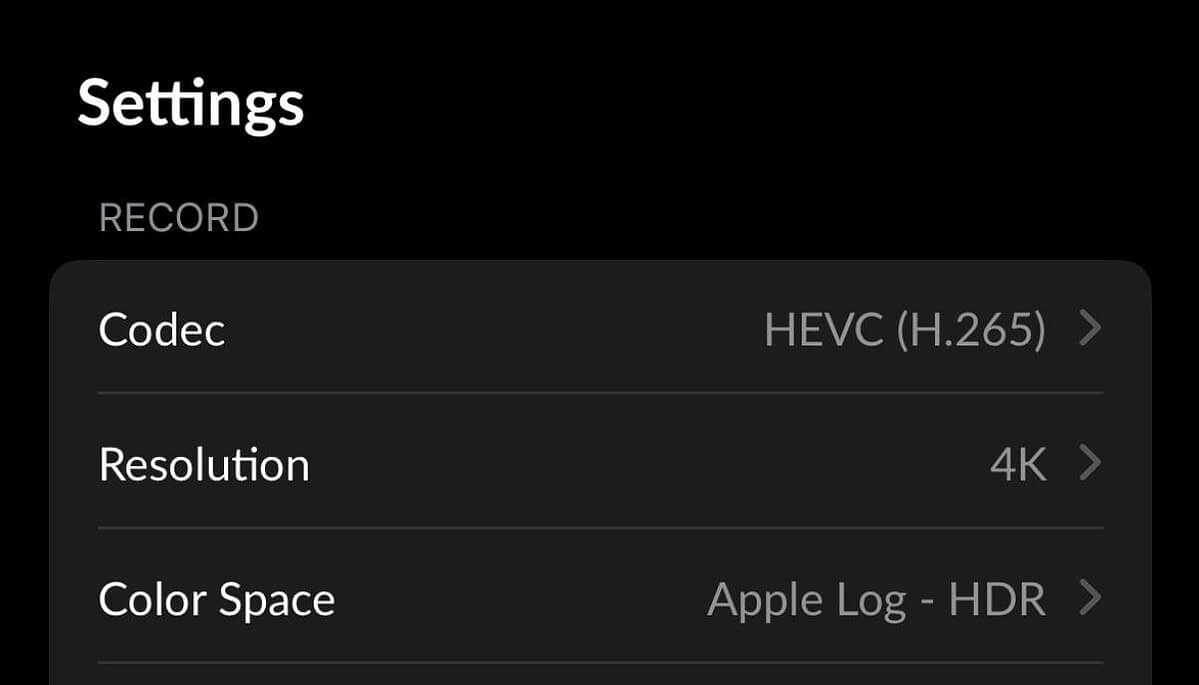Click the divider below Color Space row
1199x685 pixels.
[x=600, y=662]
